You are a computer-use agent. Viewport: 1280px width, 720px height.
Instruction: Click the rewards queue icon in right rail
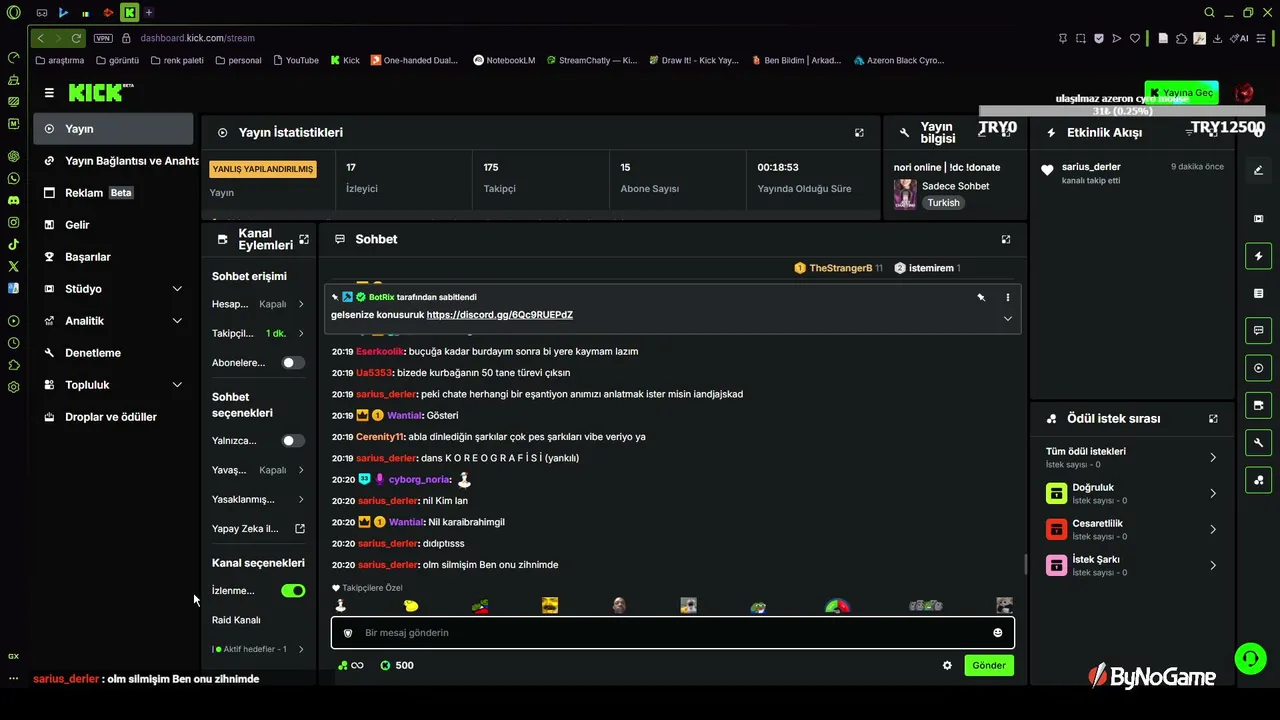pyautogui.click(x=1259, y=480)
